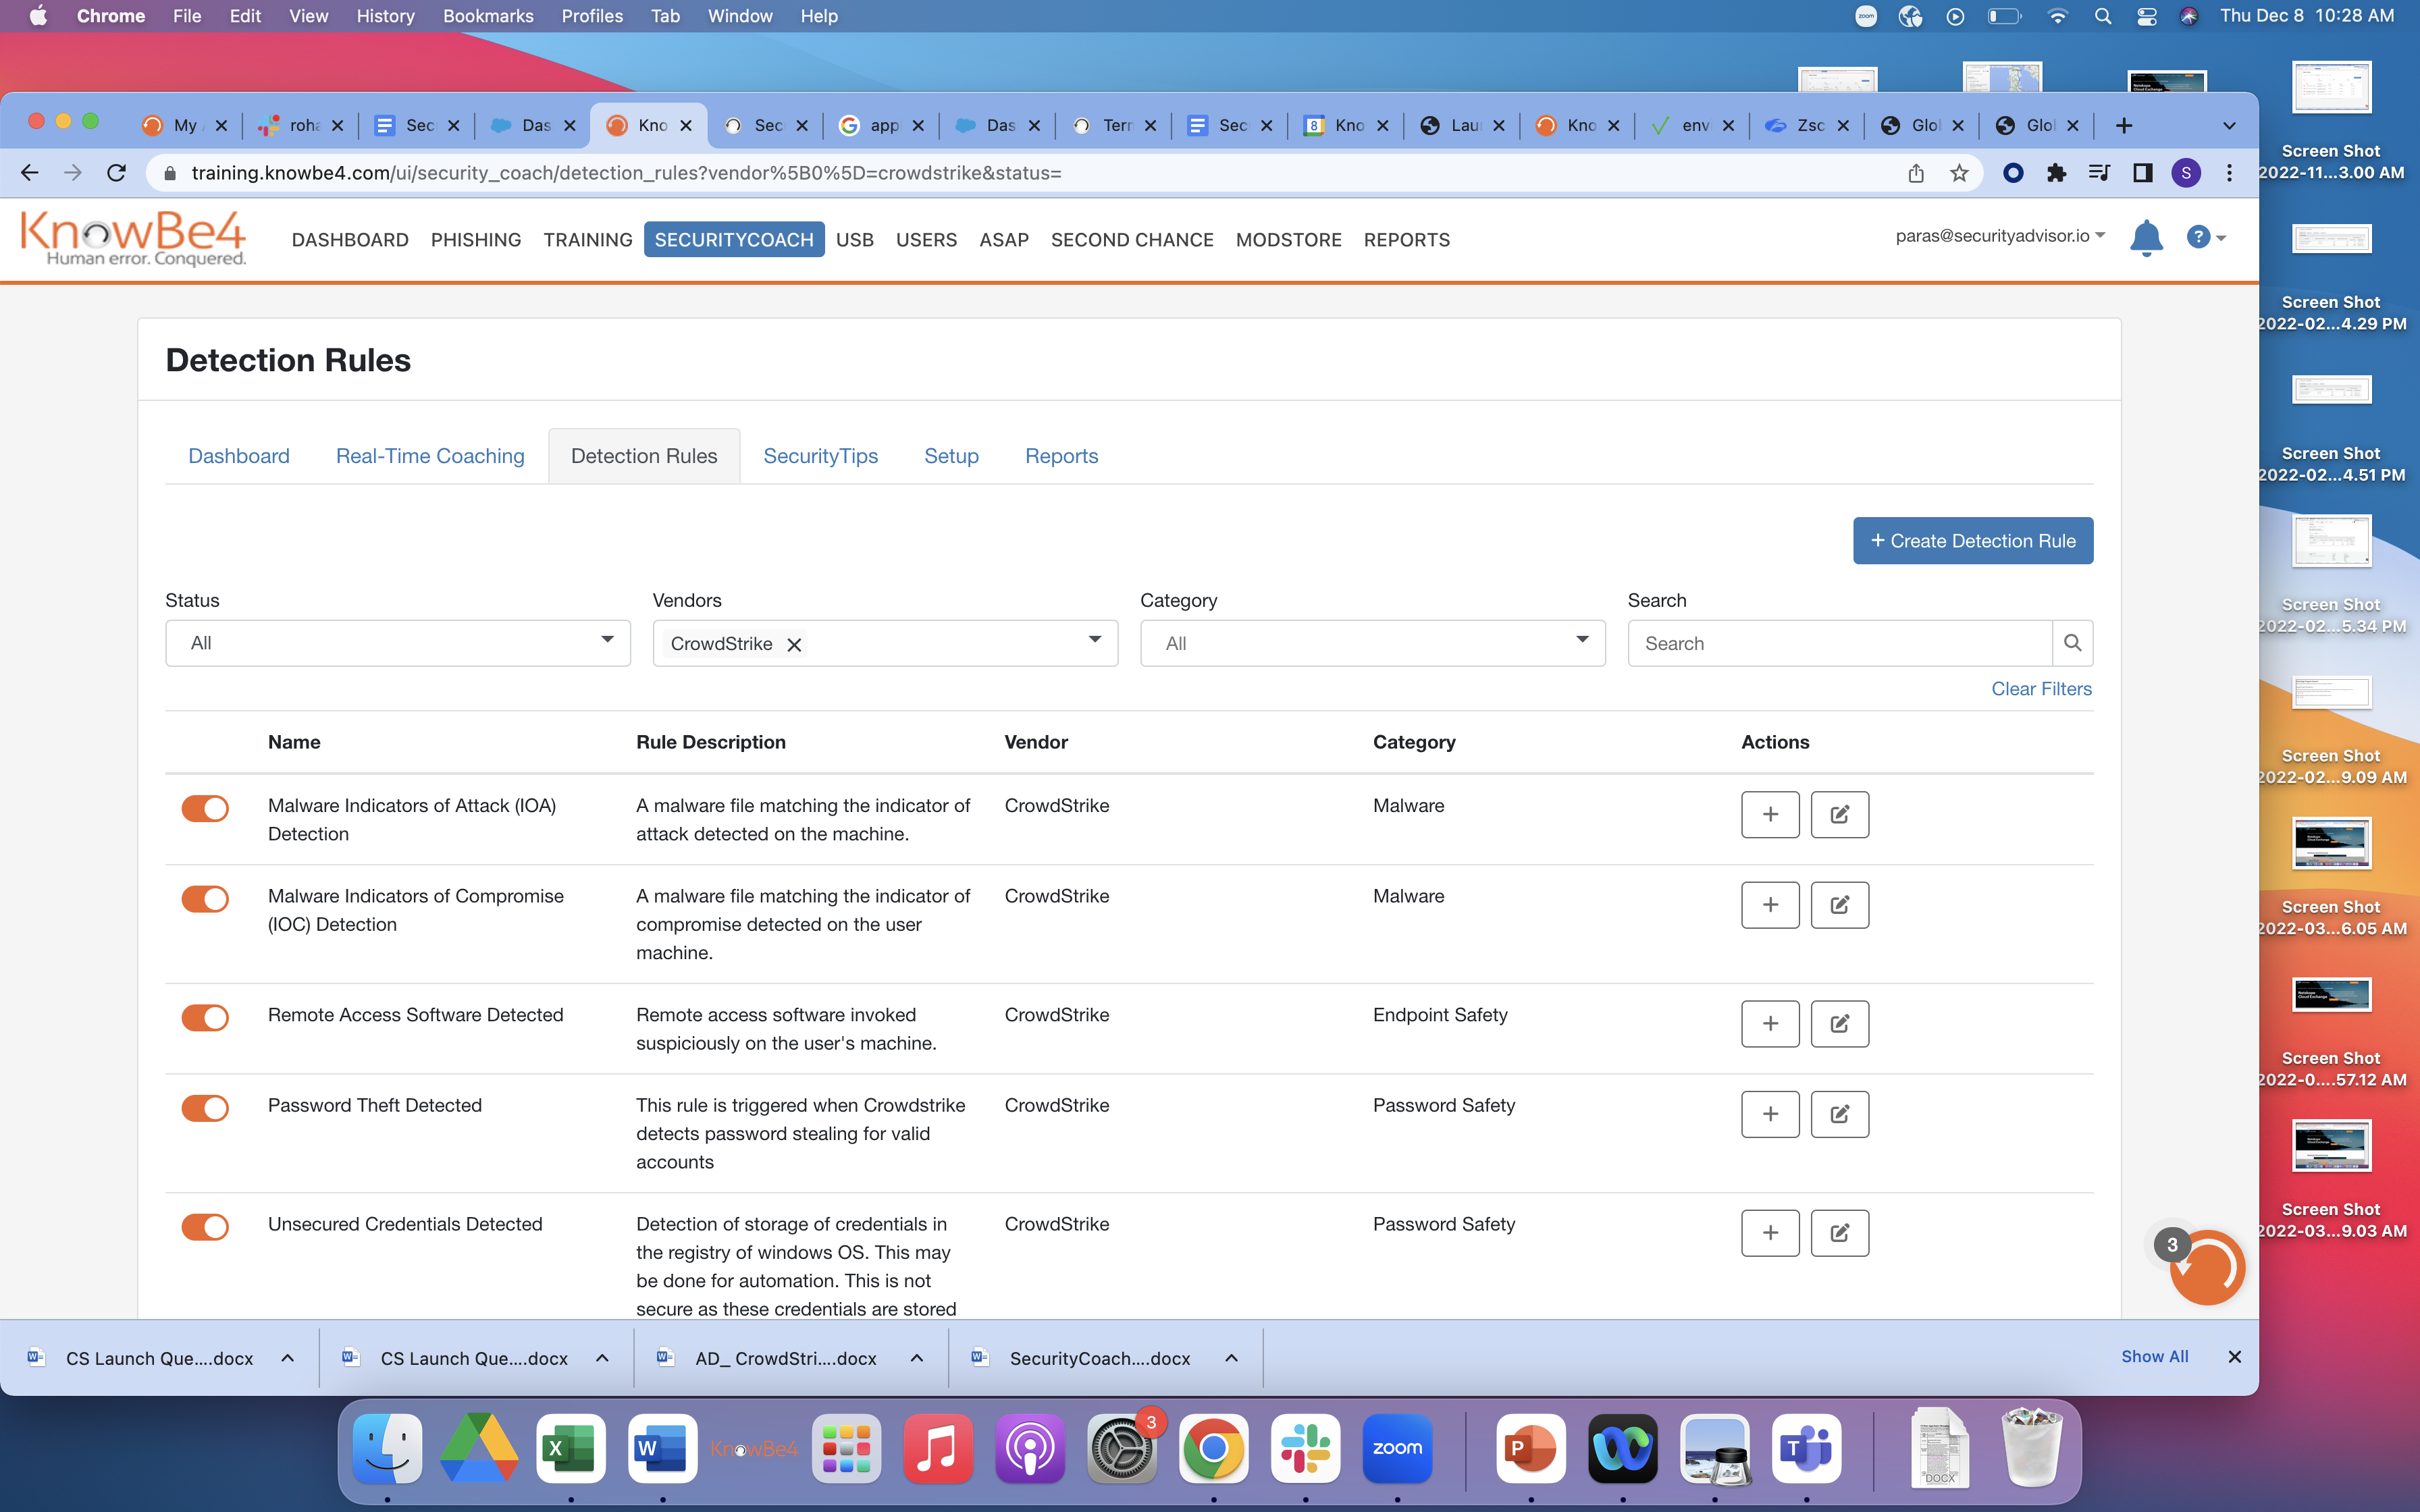Click plus icon for Password Theft Detected rule

(x=1769, y=1114)
